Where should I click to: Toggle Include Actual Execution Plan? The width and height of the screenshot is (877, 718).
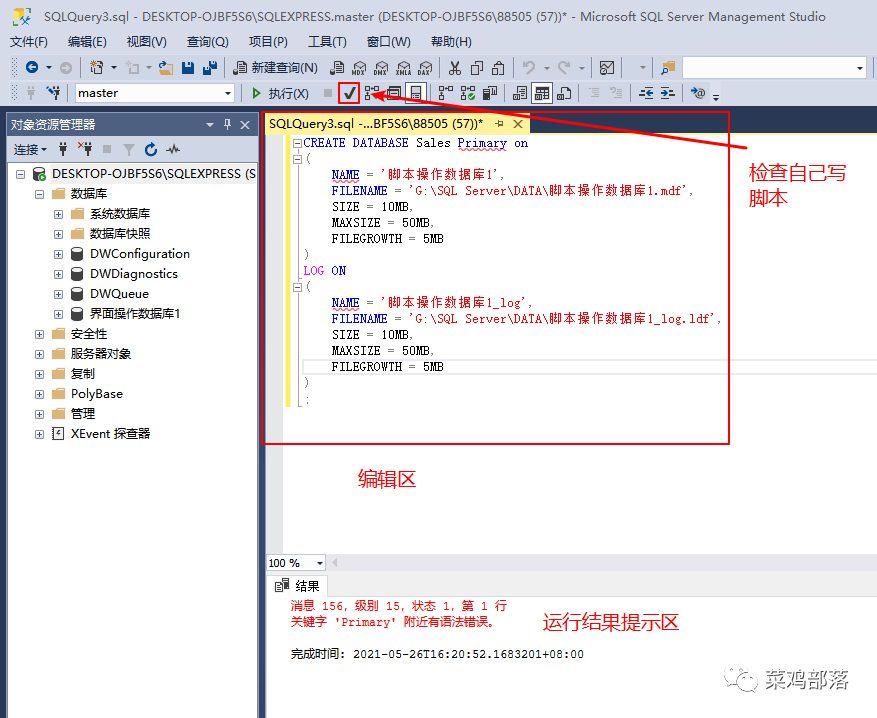click(445, 93)
